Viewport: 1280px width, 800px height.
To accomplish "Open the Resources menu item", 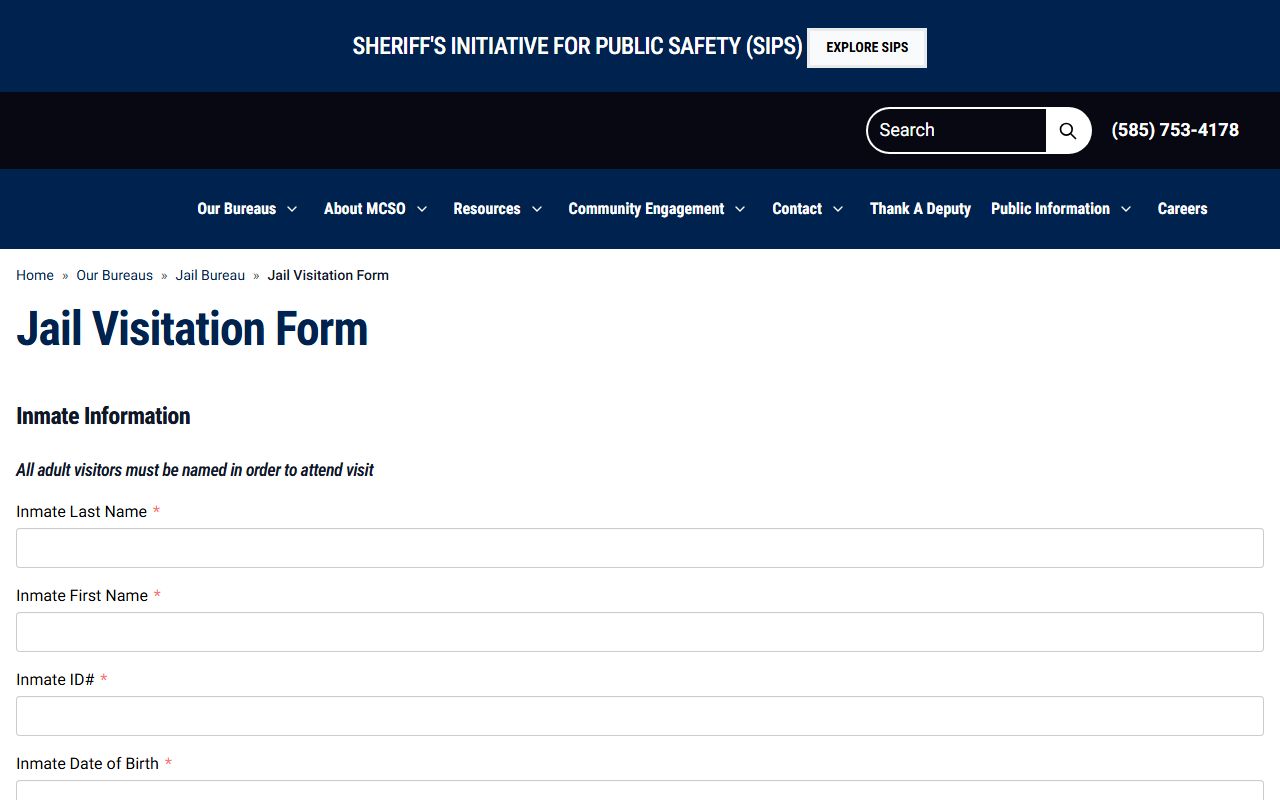I will click(487, 209).
